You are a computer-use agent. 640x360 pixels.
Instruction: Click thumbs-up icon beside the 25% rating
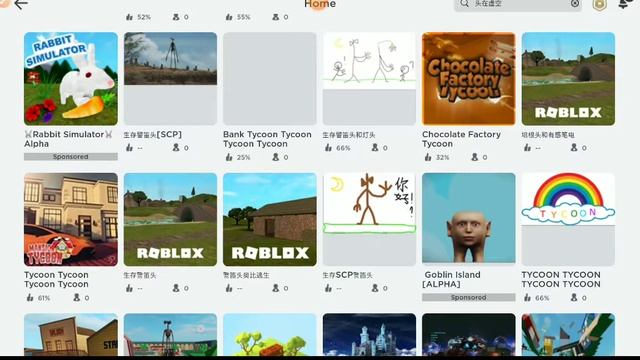tap(229, 157)
